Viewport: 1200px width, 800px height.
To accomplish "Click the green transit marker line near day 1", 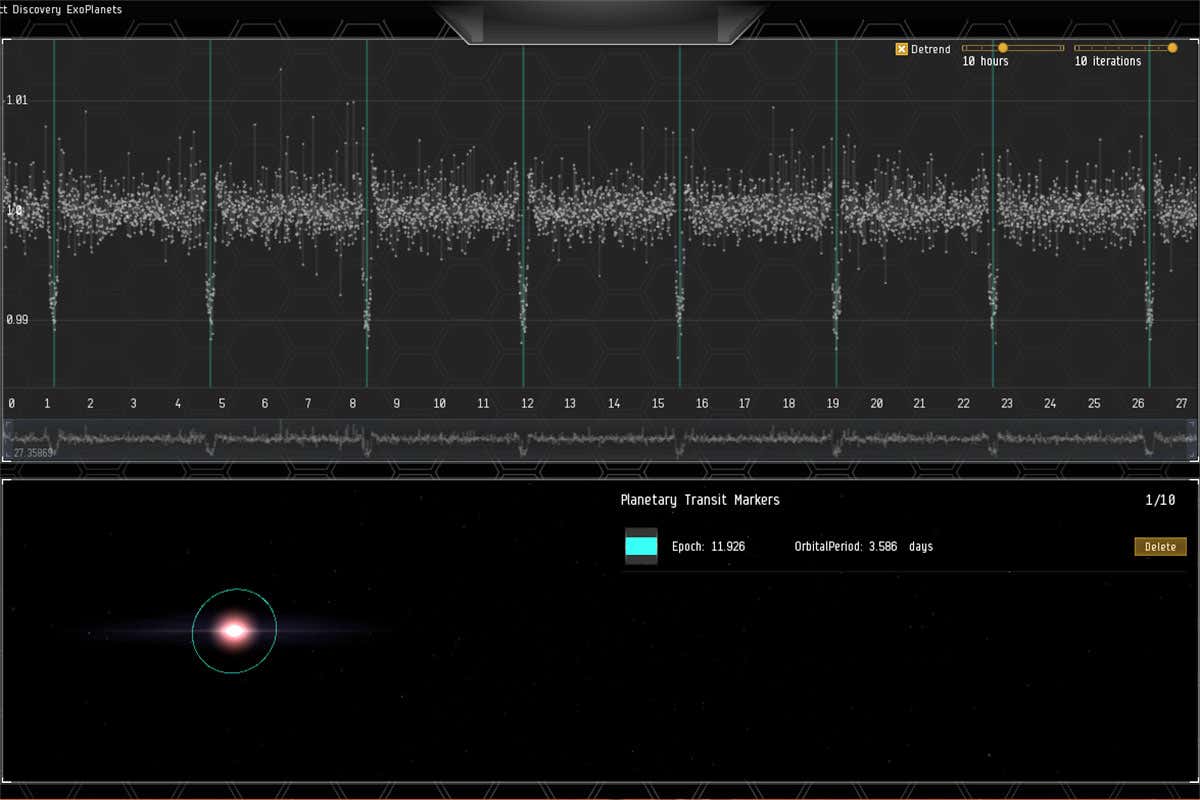I will [52, 220].
